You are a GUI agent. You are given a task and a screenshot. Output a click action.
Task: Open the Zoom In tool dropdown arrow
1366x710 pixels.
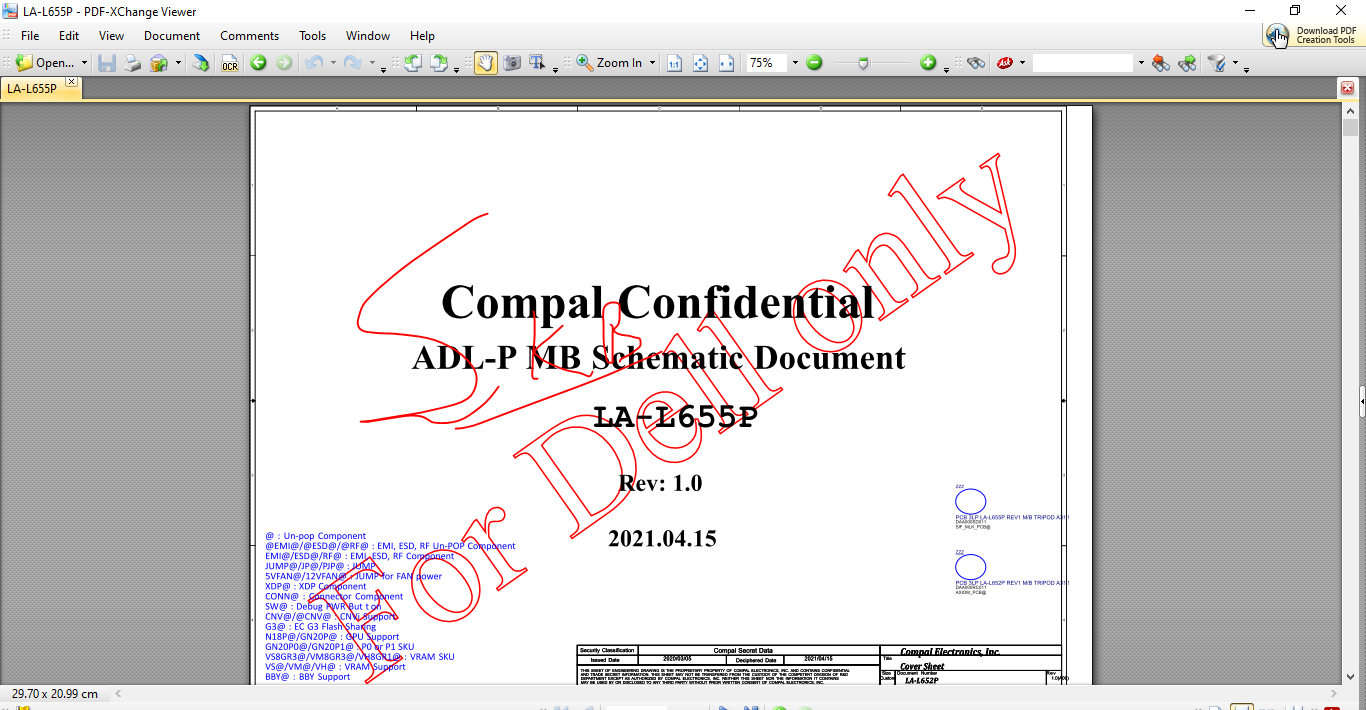point(652,63)
